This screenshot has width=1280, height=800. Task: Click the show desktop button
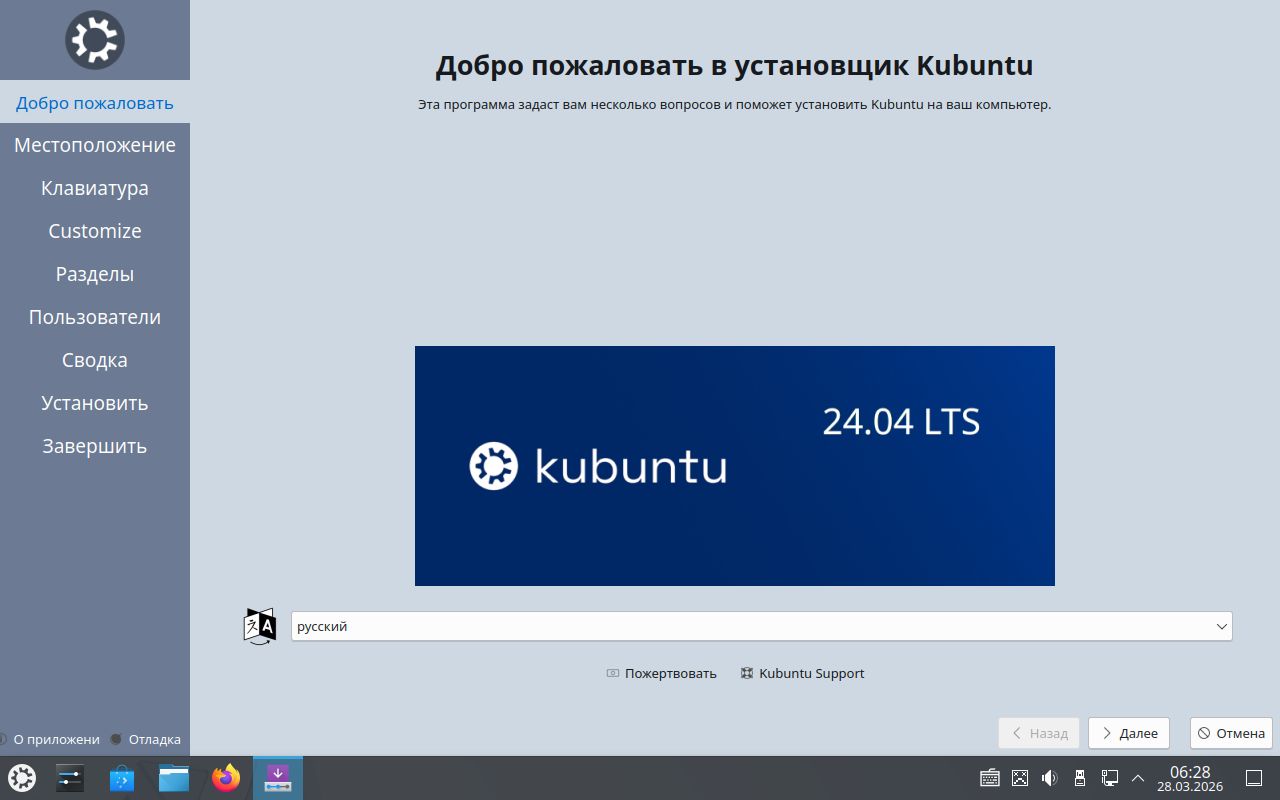pyautogui.click(x=1254, y=778)
